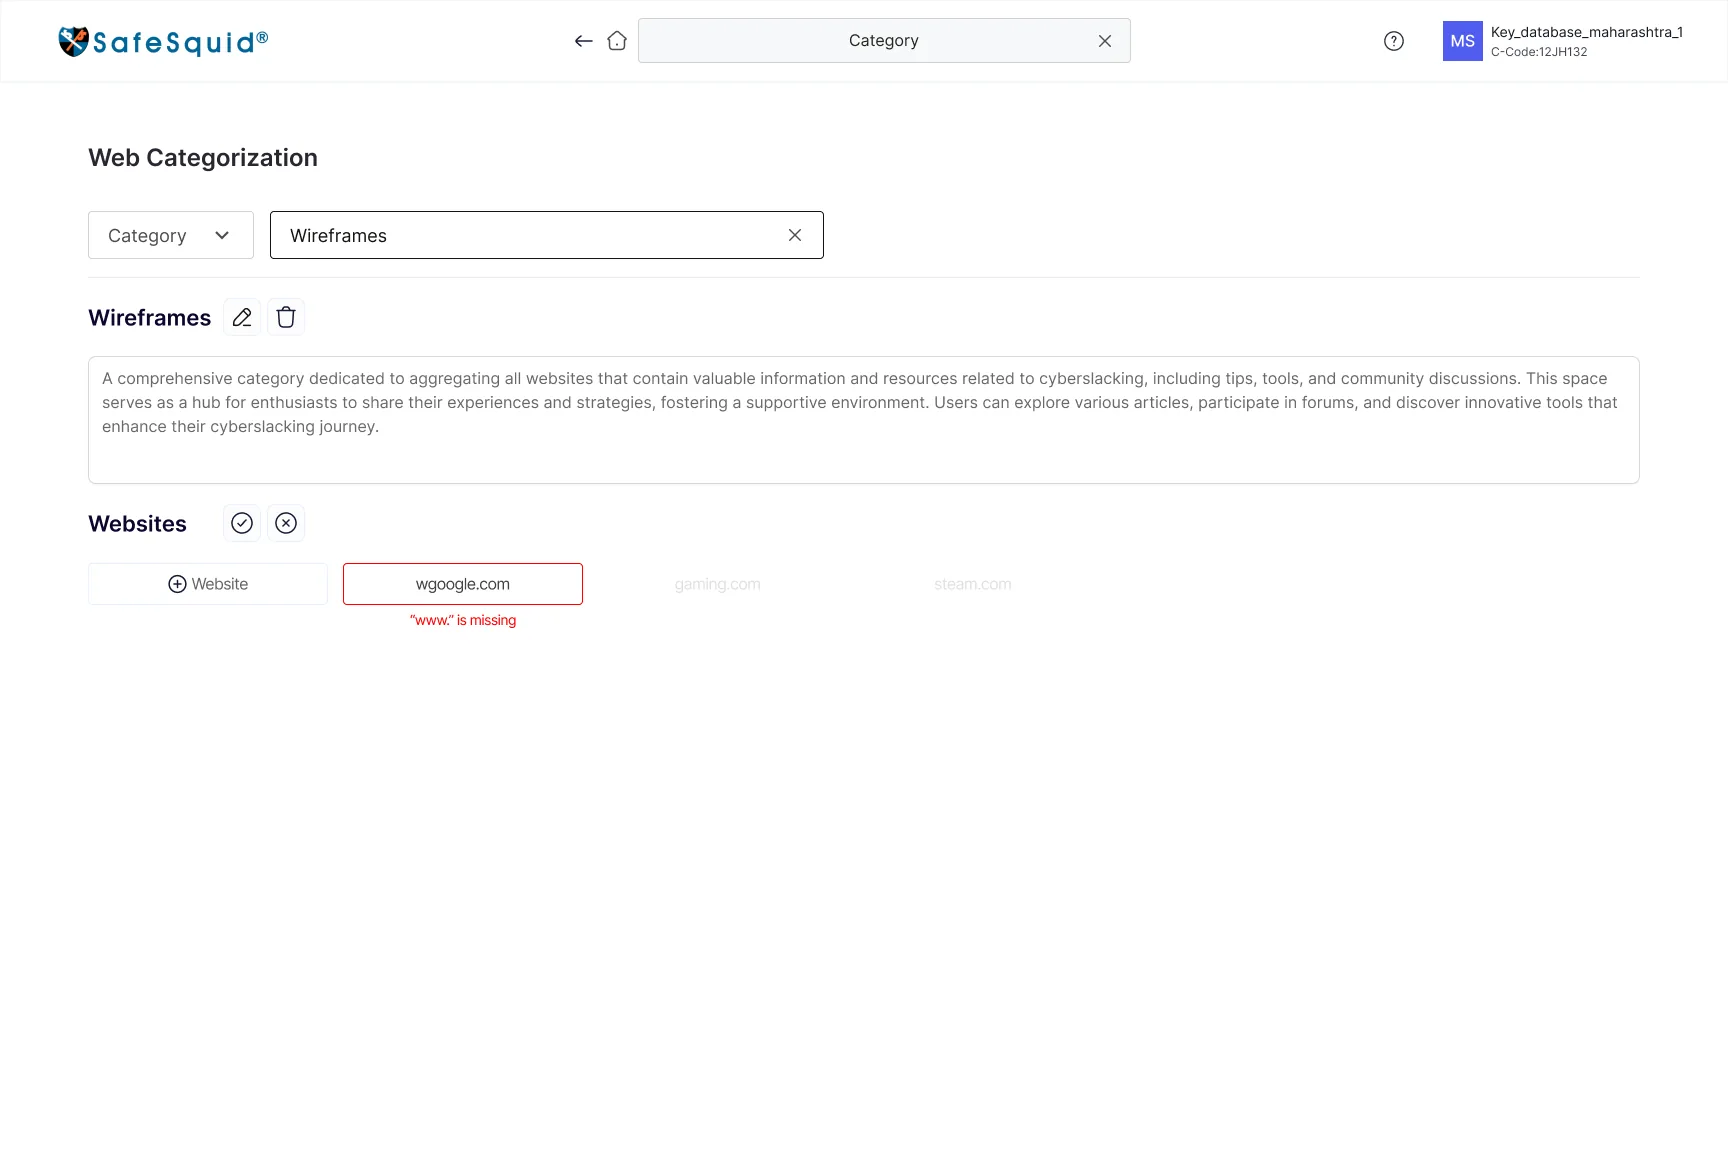1728x1169 pixels.
Task: Clear the top Category search bar
Action: [x=1105, y=41]
